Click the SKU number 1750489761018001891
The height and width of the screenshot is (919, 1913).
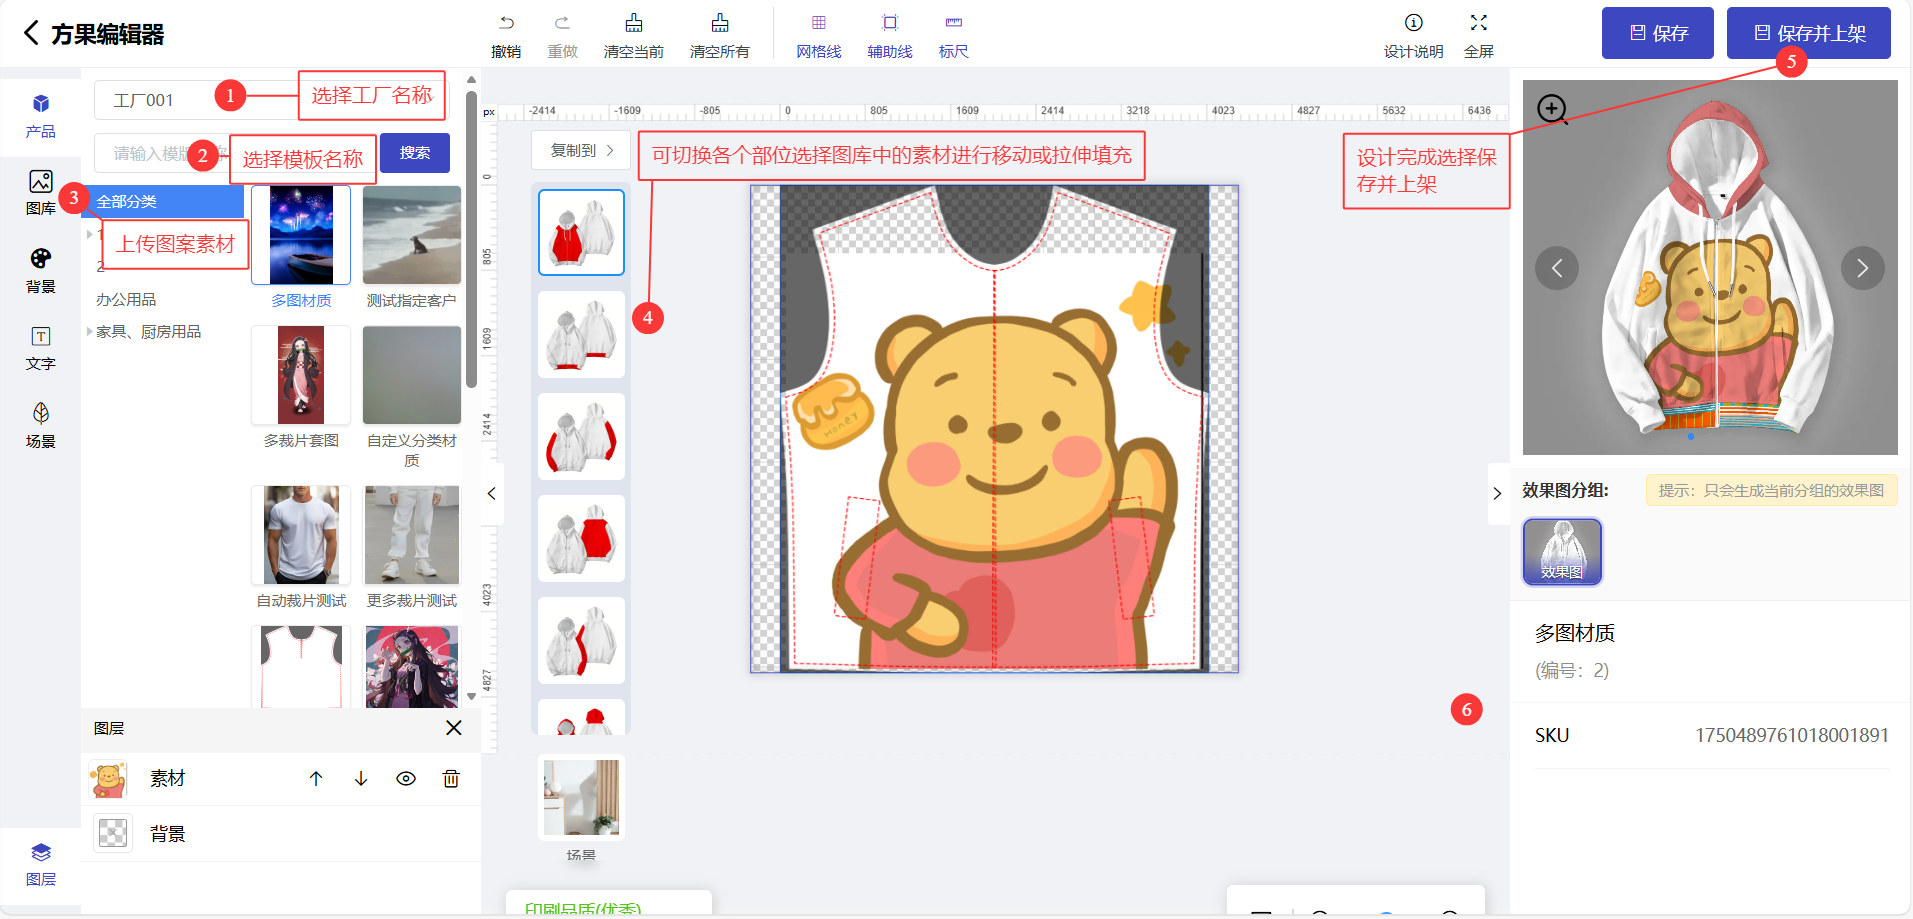pos(1791,735)
